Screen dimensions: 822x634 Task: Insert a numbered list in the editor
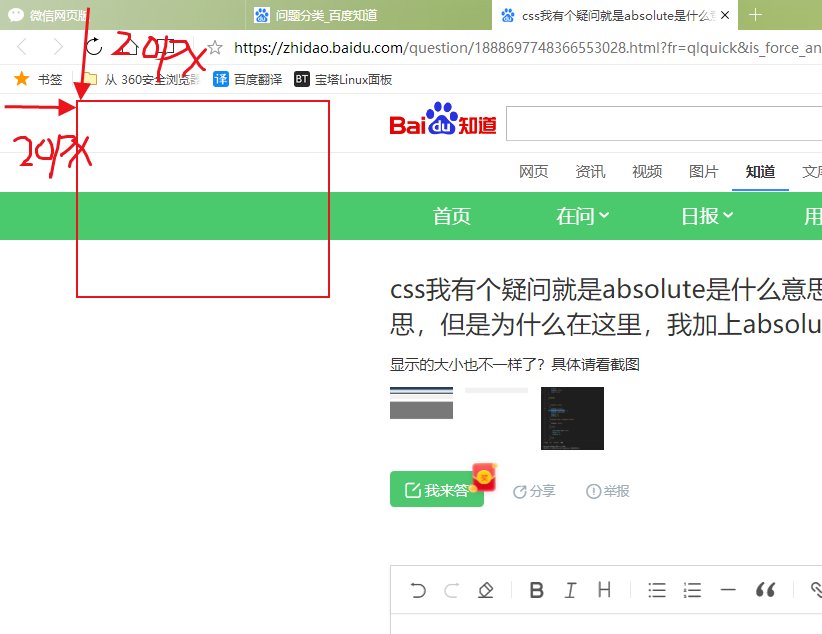[692, 590]
